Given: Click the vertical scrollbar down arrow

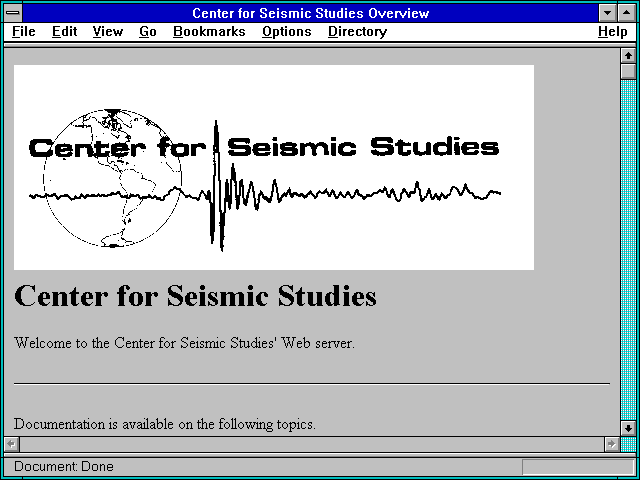Looking at the screenshot, I should click(x=628, y=428).
